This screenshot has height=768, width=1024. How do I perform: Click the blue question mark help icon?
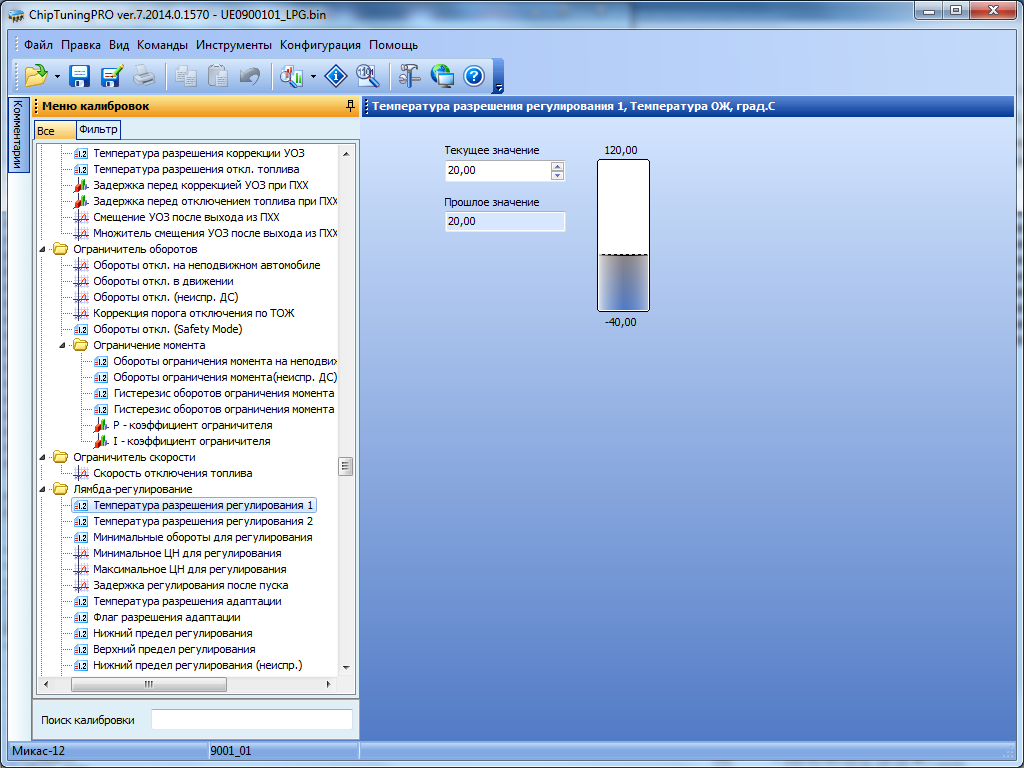coord(474,75)
